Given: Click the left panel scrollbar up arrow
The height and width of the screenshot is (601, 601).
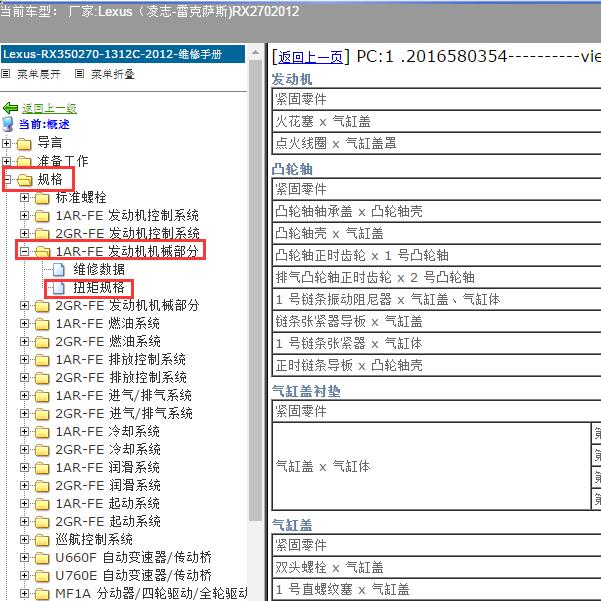Looking at the screenshot, I should [255, 53].
